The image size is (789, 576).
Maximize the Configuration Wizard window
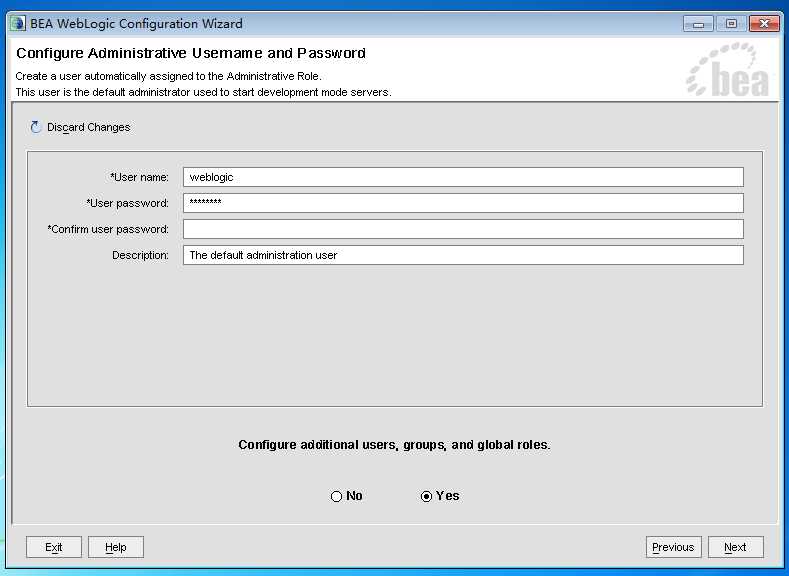pos(731,24)
